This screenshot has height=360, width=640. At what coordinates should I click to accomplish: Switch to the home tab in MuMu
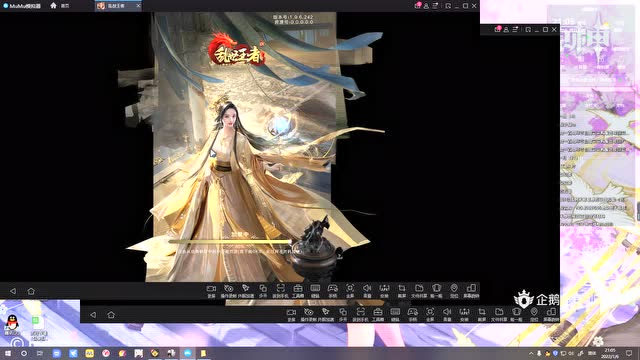(60, 6)
